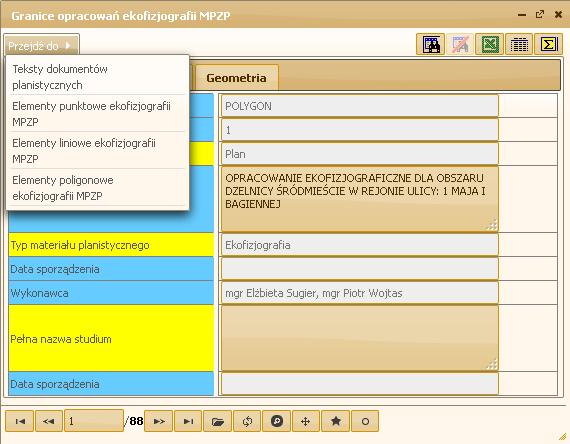Click the zoom to object magnifier icon
The width and height of the screenshot is (570, 444).
click(x=277, y=421)
